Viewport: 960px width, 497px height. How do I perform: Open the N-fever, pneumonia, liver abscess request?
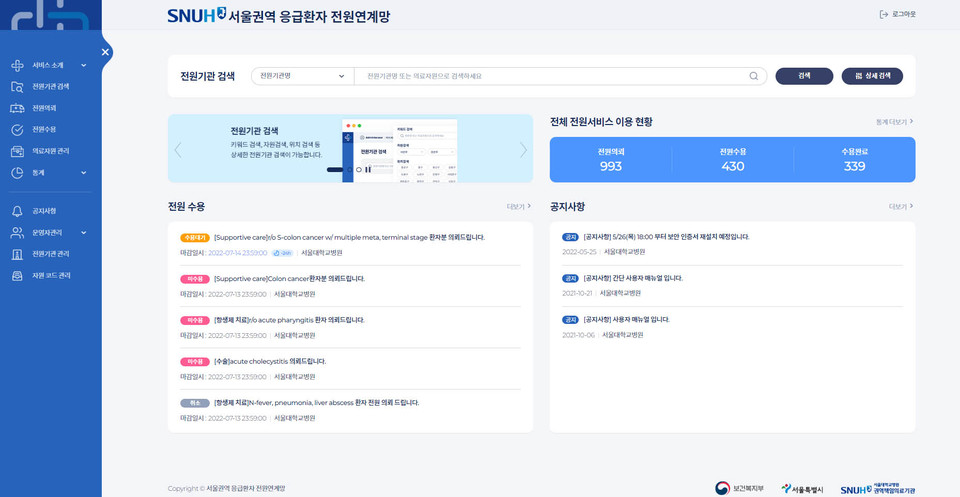click(317, 403)
